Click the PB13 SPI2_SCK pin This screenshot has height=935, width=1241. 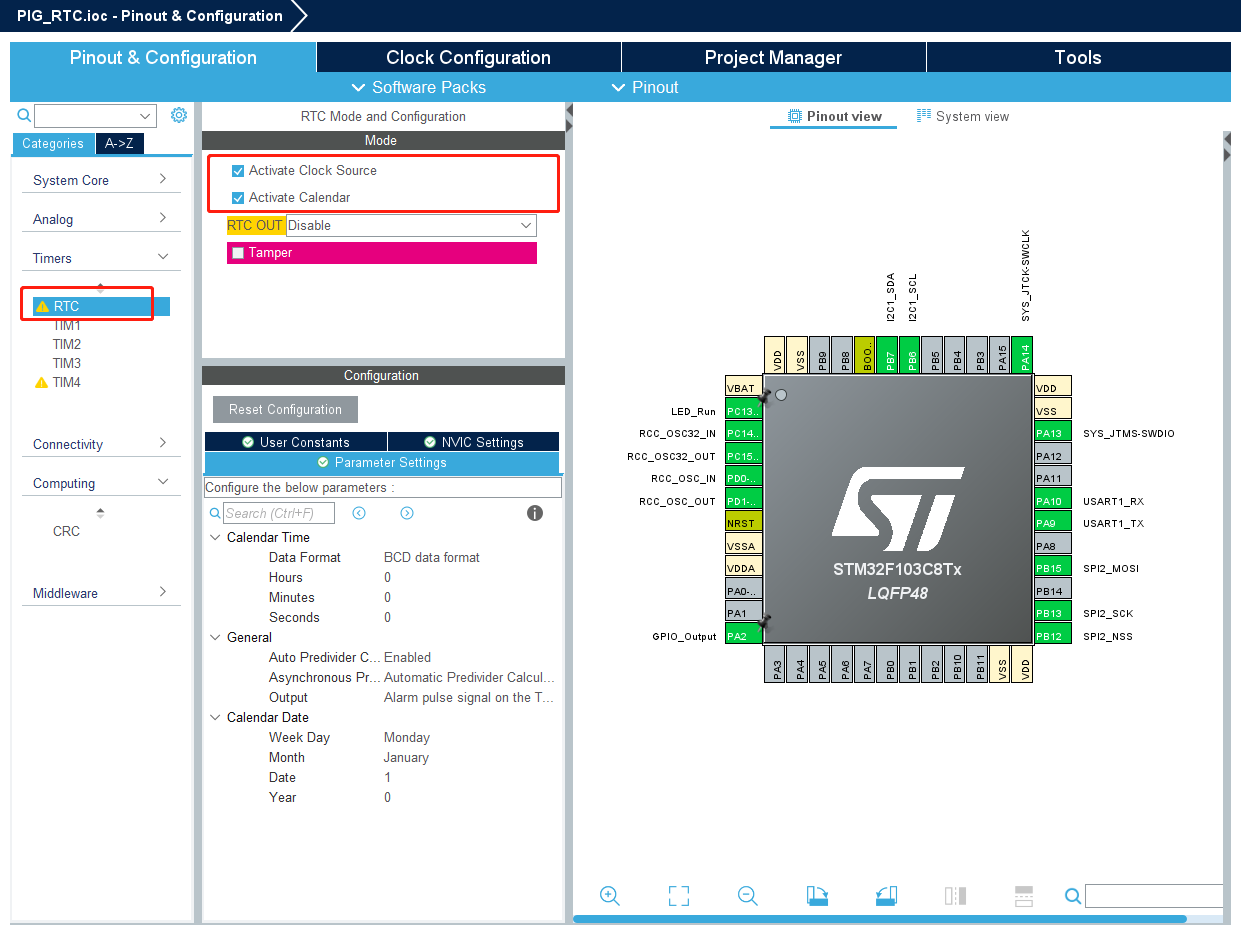1052,613
